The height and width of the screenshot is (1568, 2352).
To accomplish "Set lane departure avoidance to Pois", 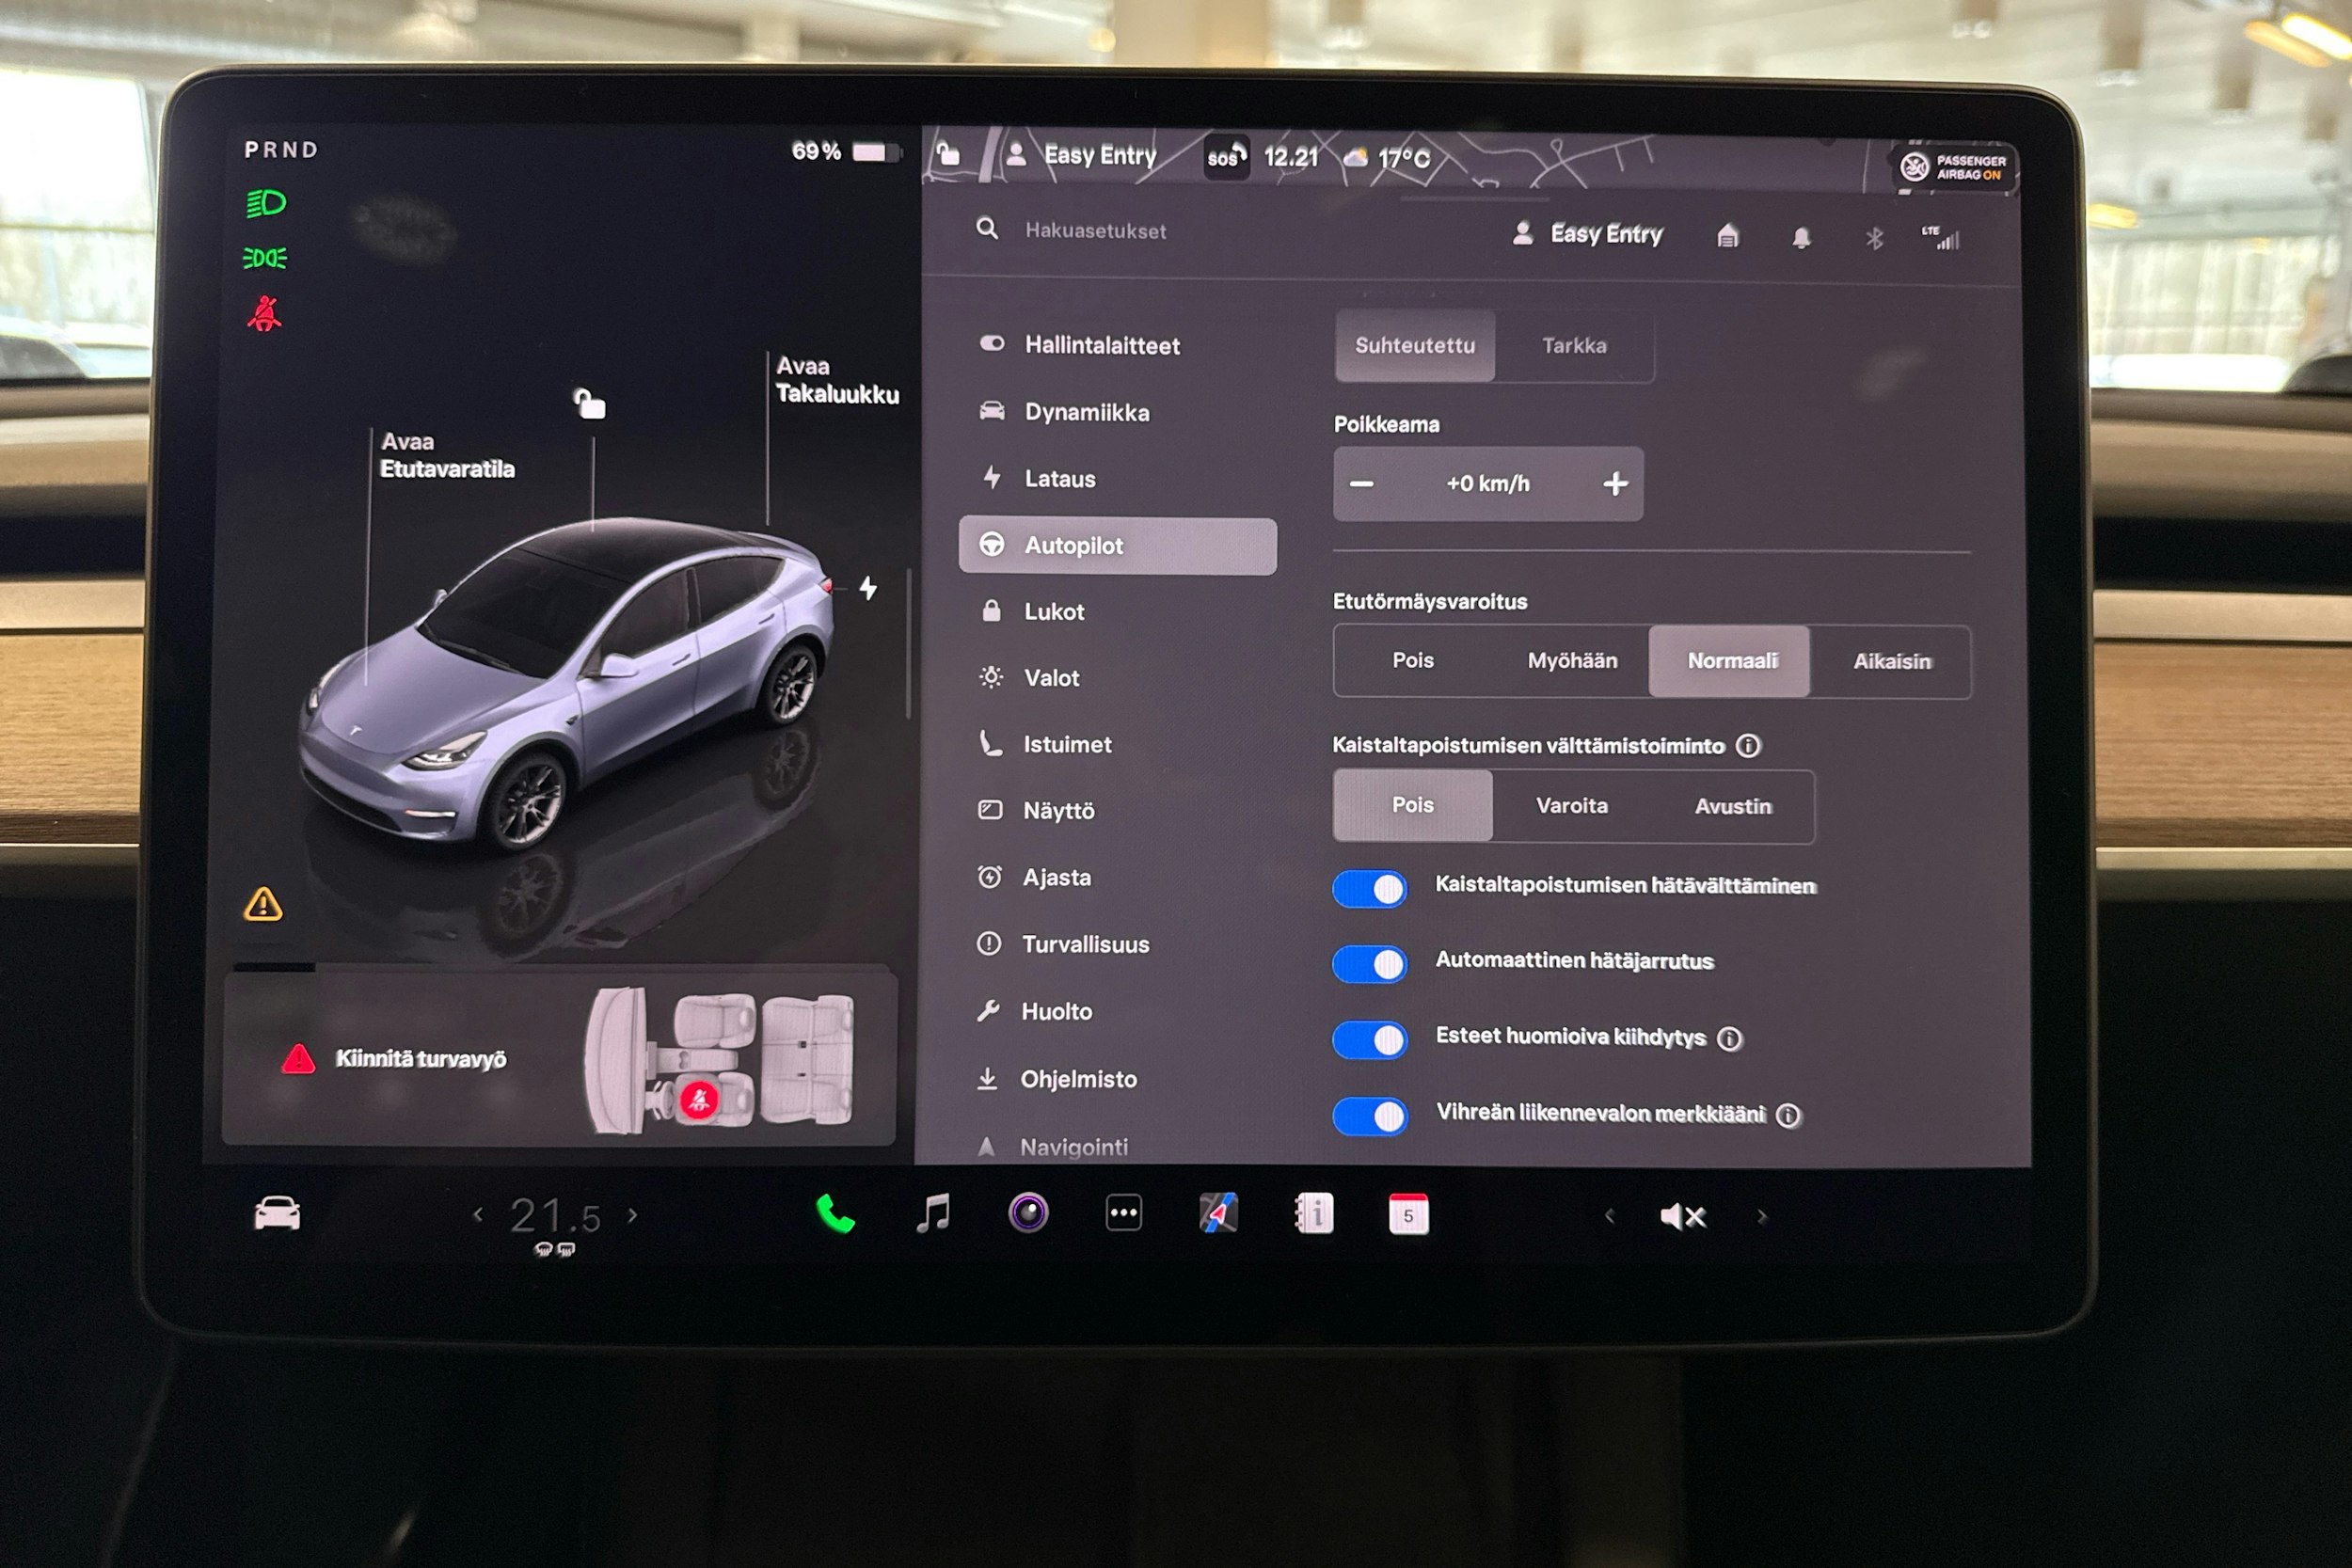I will click(1412, 805).
